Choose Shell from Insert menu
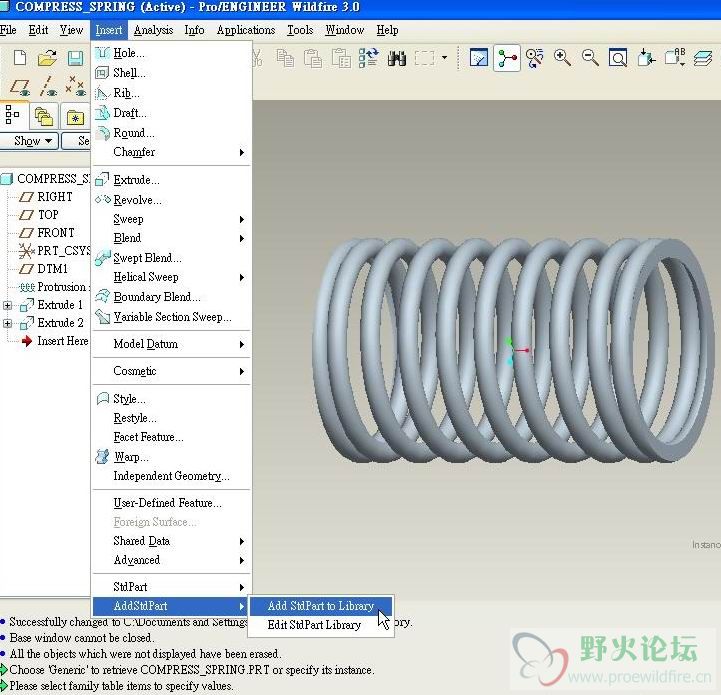Screen dimensions: 721x695 tap(172, 73)
